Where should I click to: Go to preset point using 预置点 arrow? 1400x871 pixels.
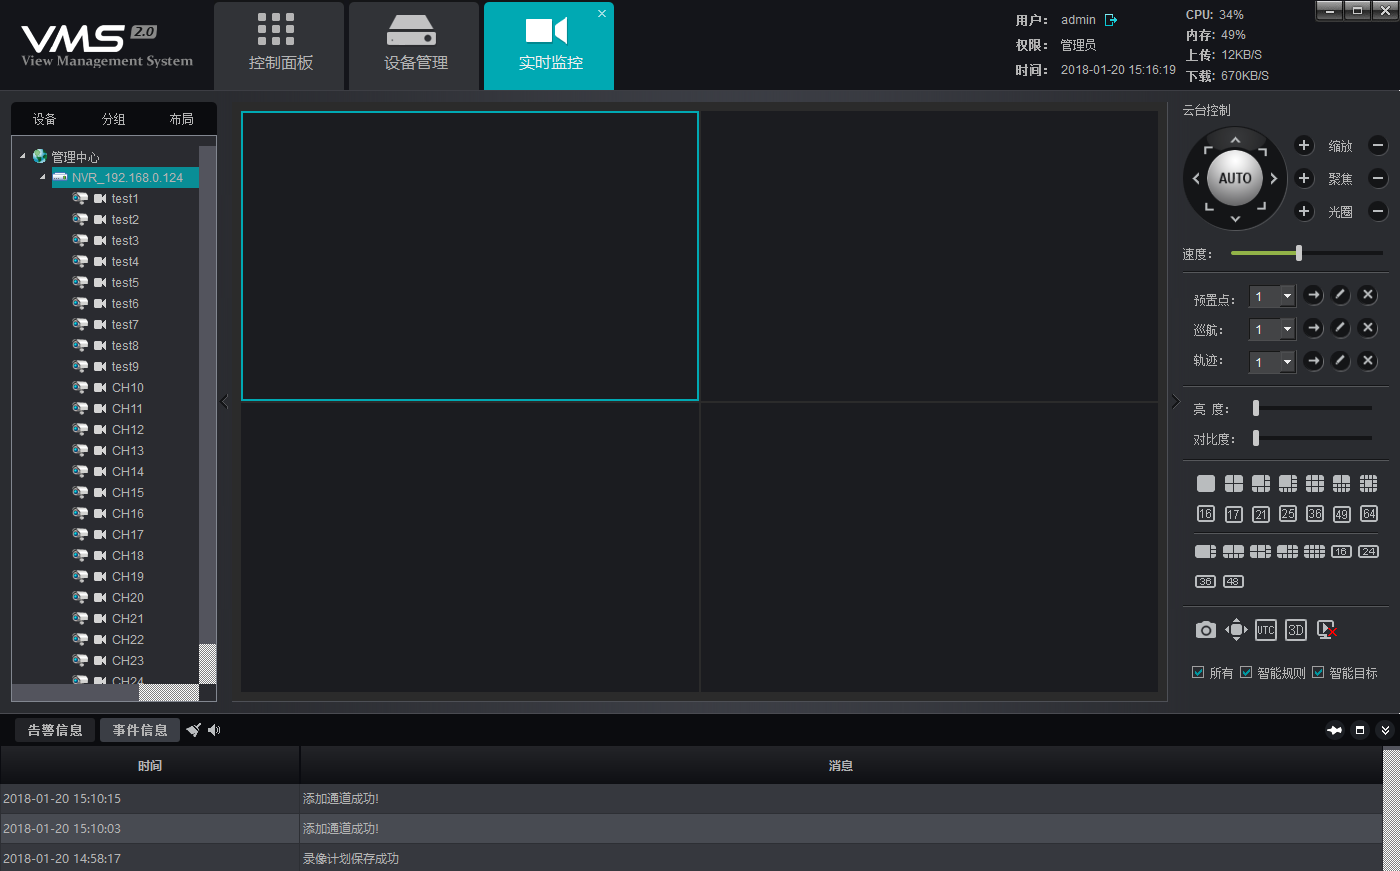1314,295
